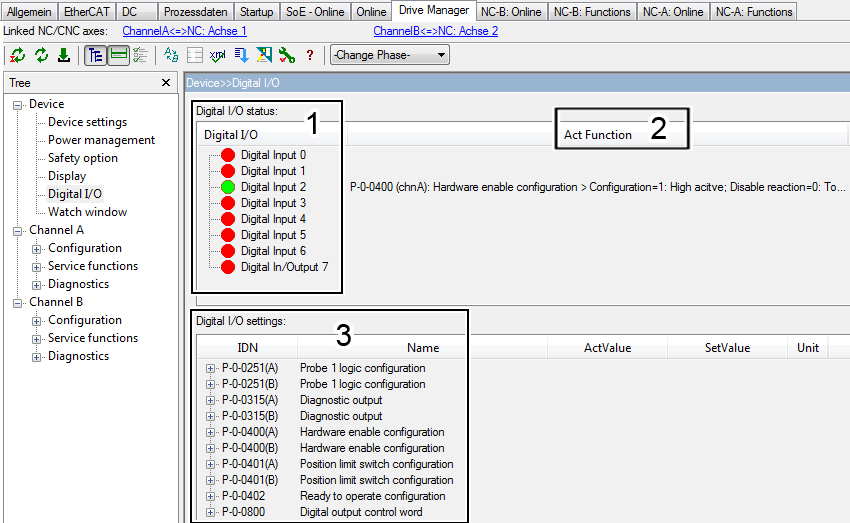This screenshot has height=523, width=850.
Task: Select Watch window in the tree
Action: click(87, 212)
